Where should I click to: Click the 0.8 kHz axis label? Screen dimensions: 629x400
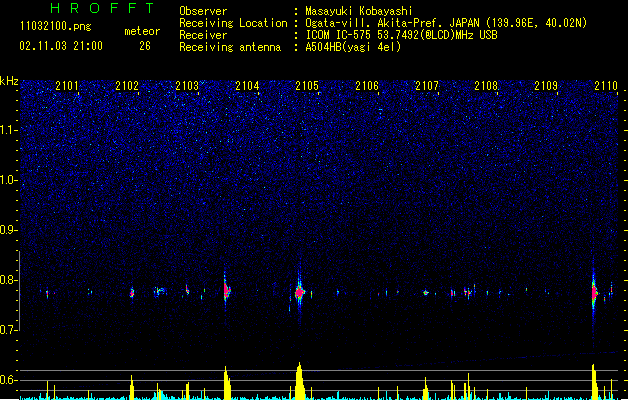click(x=9, y=280)
